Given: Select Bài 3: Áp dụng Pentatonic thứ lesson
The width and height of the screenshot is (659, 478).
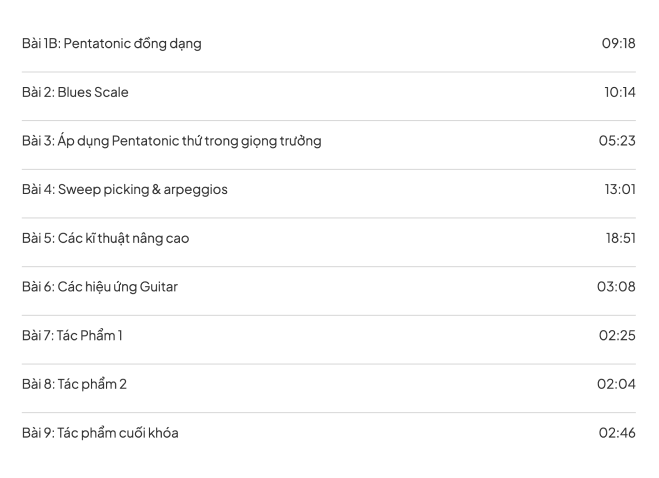Looking at the screenshot, I should tap(171, 141).
